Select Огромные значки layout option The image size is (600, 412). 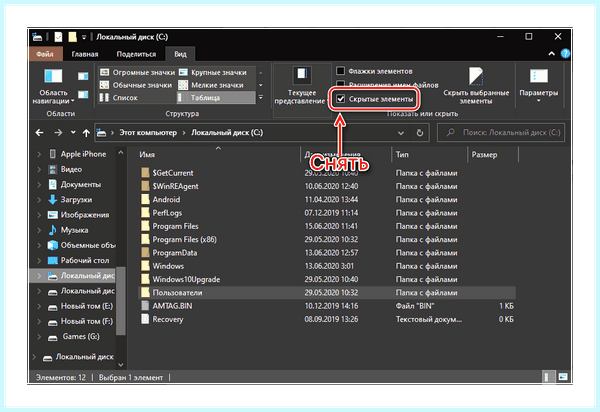click(137, 72)
